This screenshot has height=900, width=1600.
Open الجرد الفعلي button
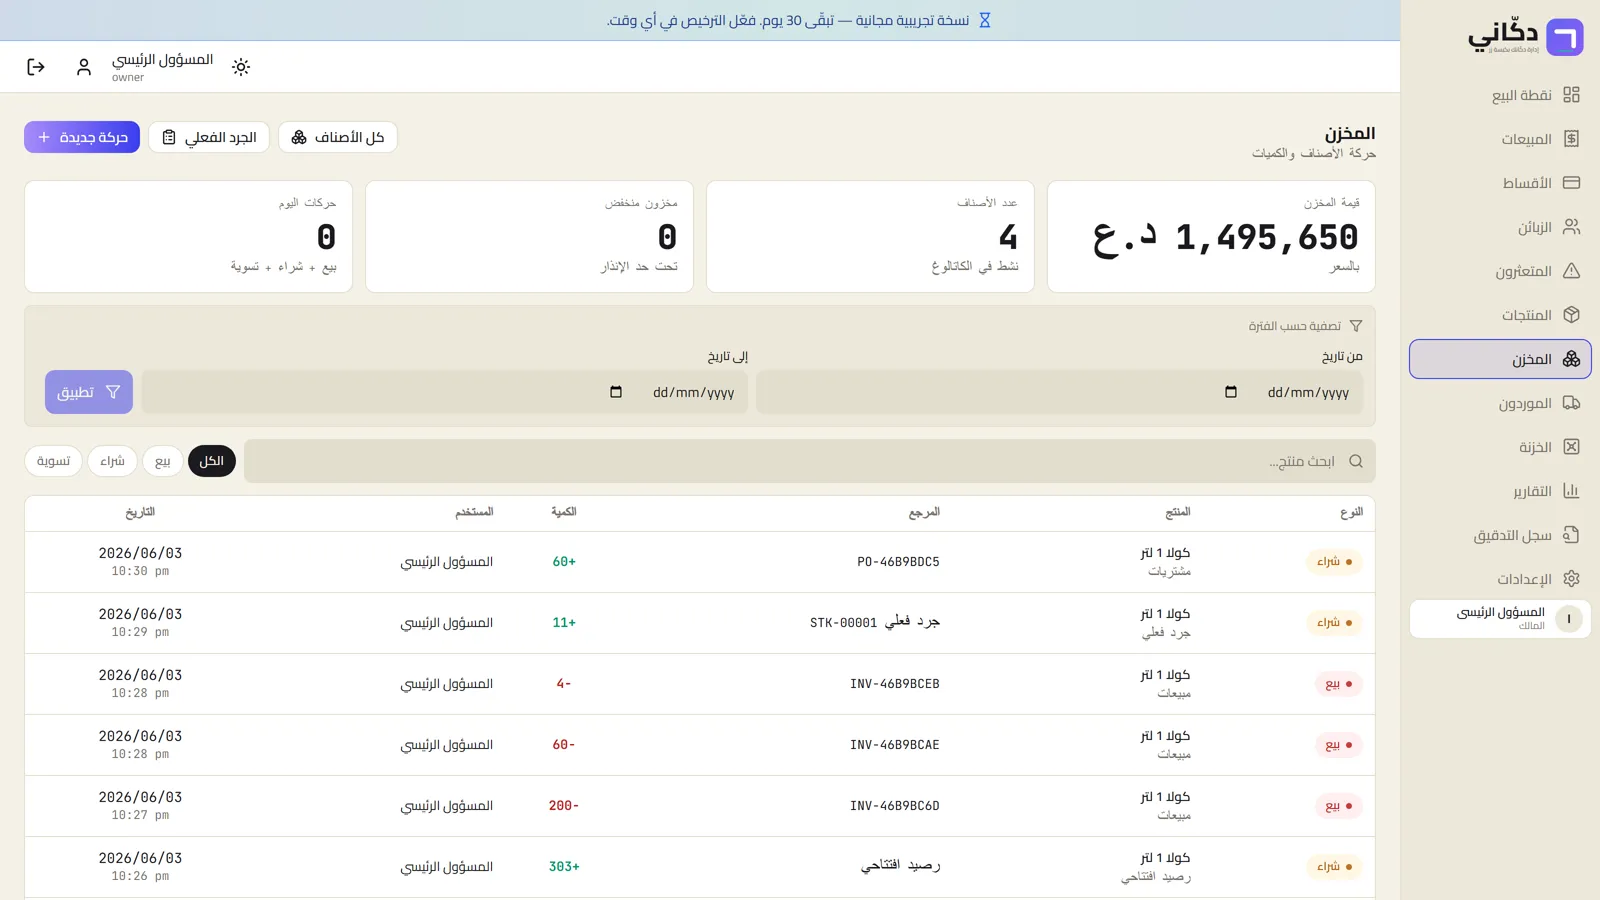[x=209, y=137]
